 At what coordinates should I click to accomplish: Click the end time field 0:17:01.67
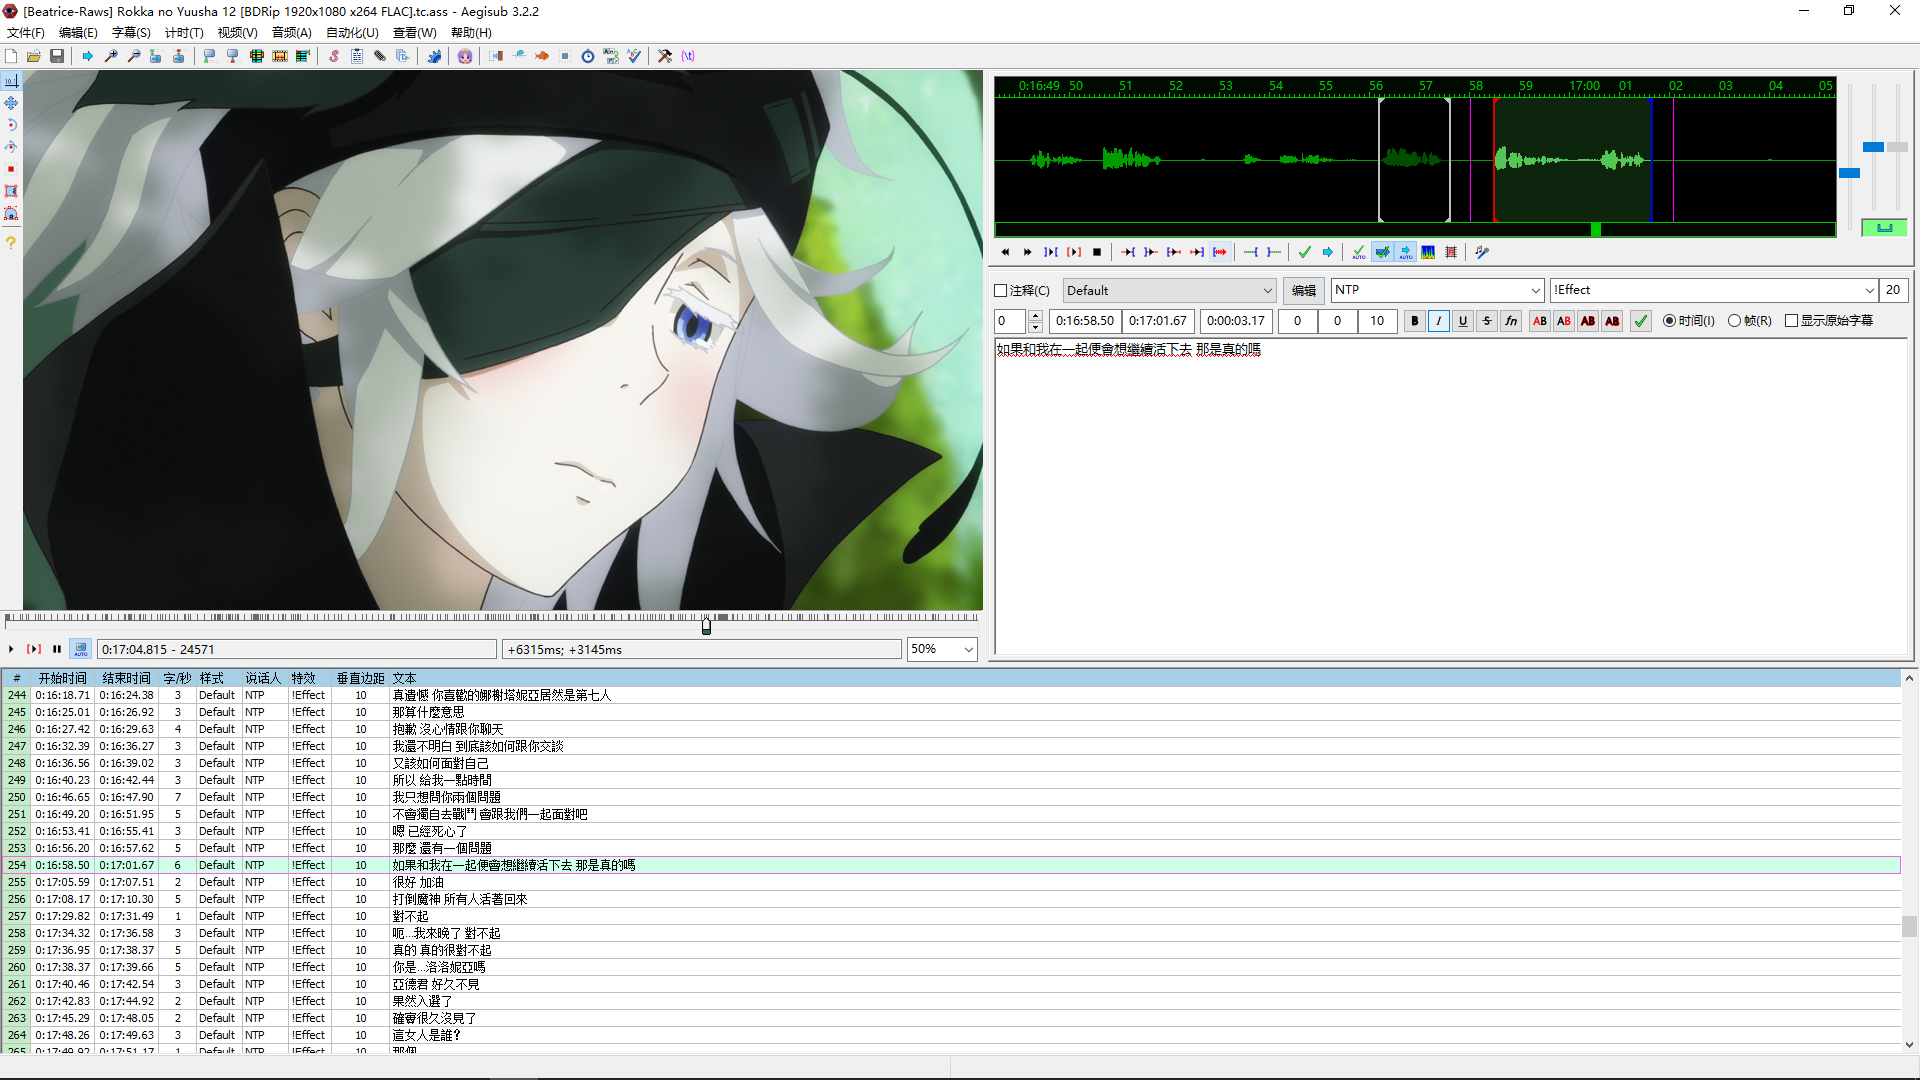coord(1158,321)
